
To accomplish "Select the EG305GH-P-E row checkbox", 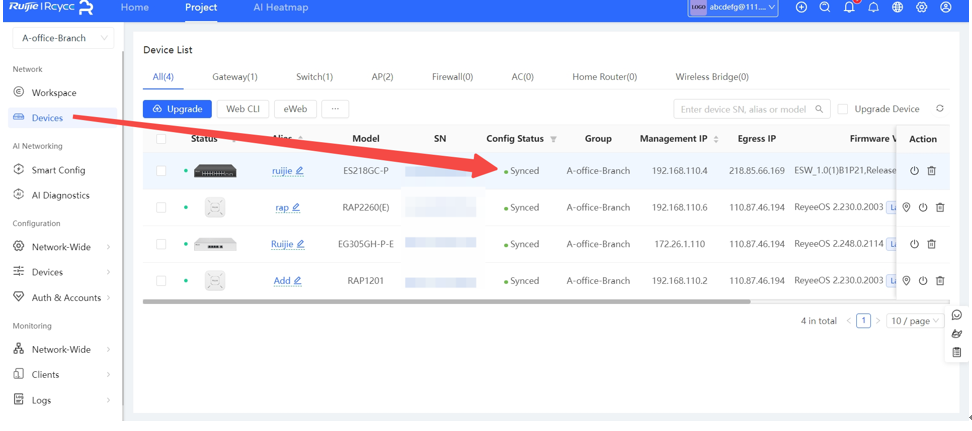I will point(161,244).
